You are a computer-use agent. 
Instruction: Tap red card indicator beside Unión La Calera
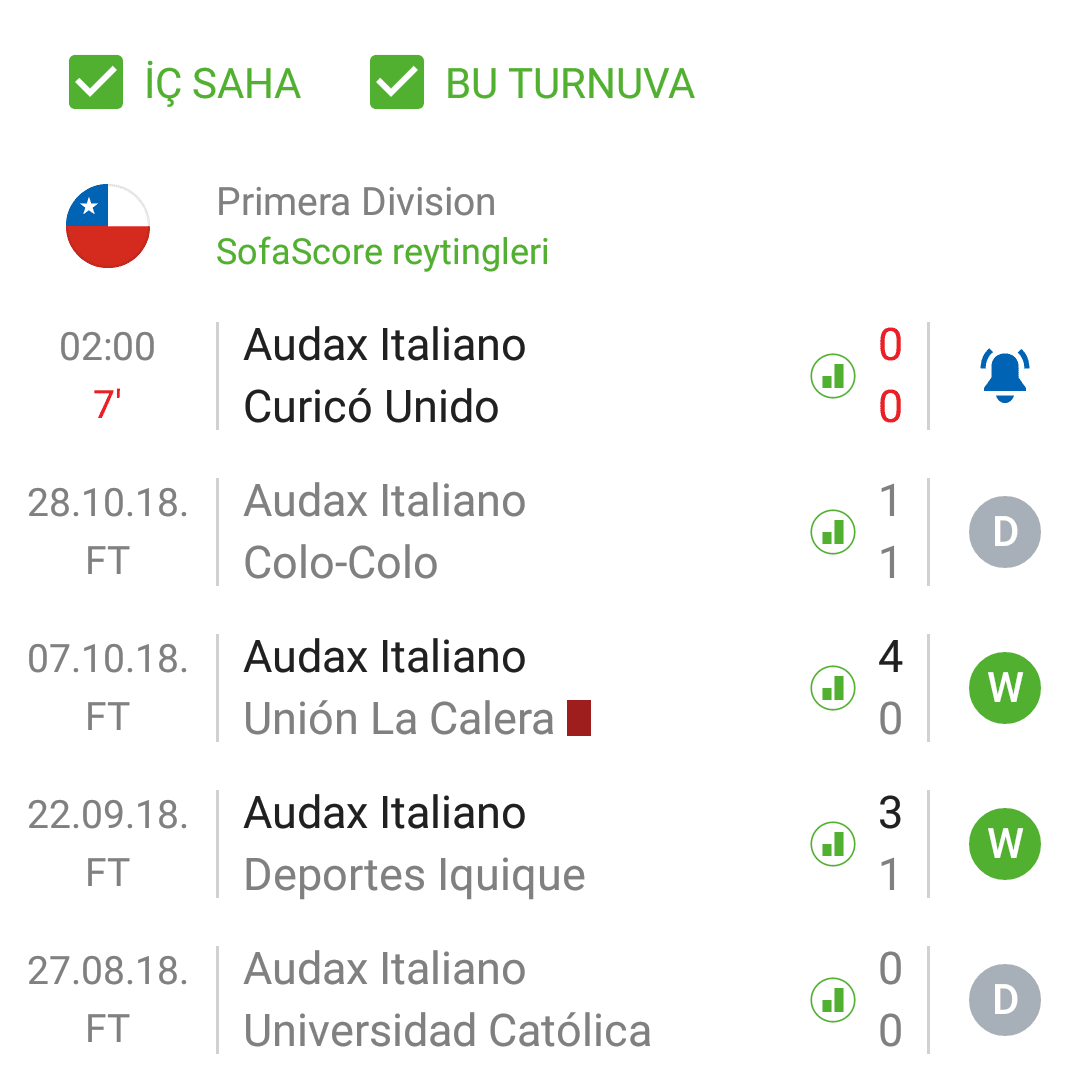(579, 718)
